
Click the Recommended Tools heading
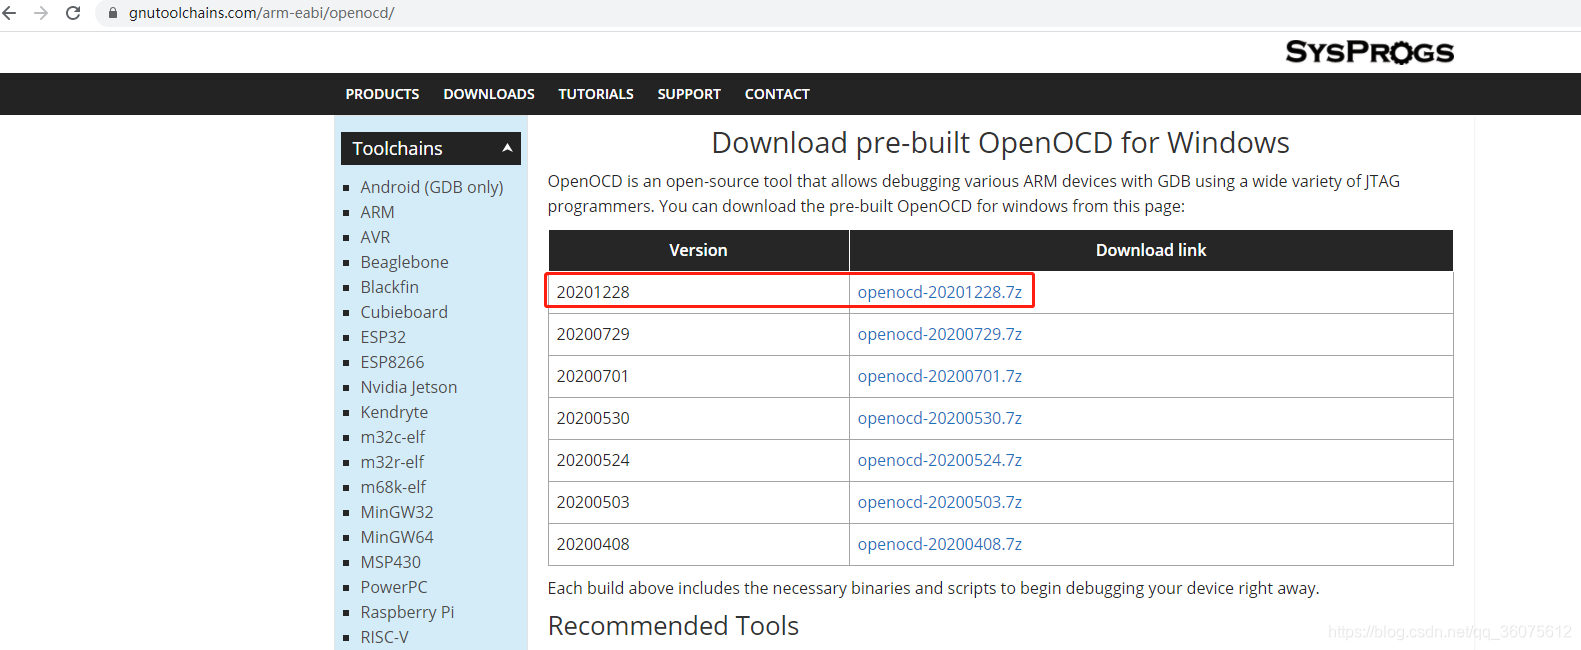[673, 626]
